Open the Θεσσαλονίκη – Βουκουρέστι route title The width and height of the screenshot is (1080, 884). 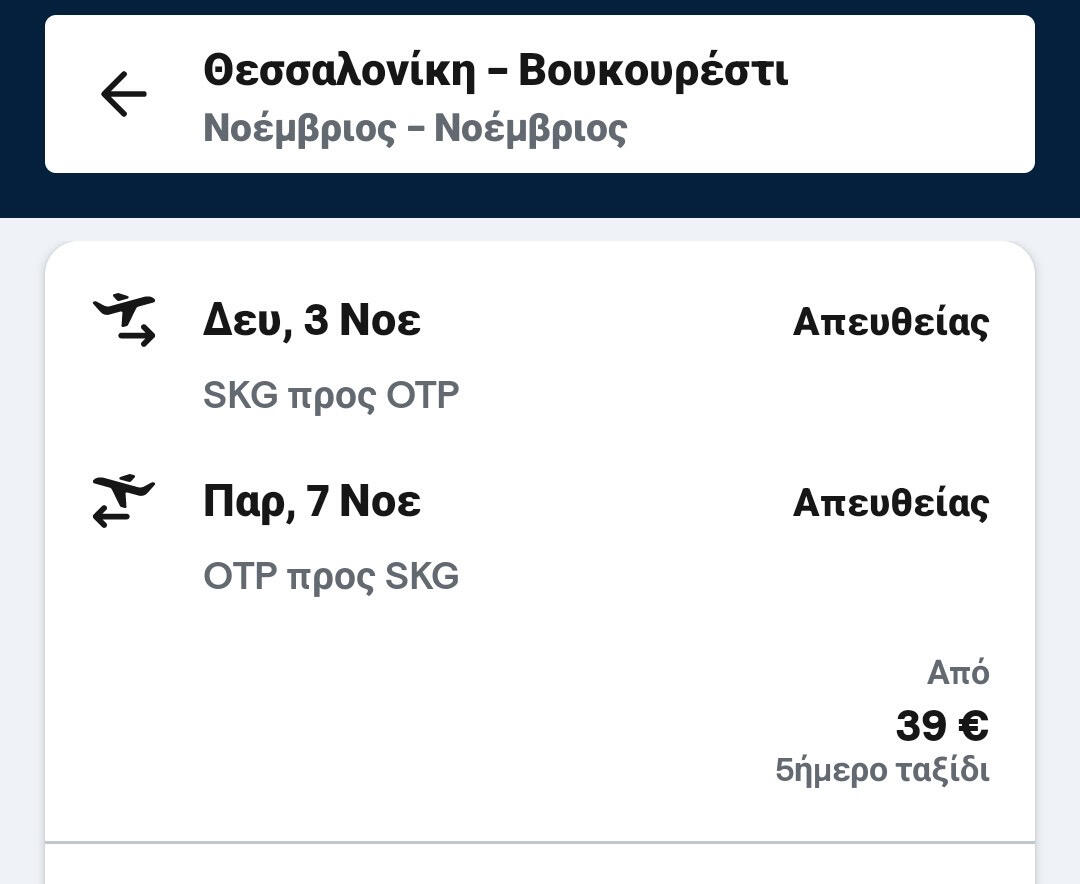(x=495, y=71)
